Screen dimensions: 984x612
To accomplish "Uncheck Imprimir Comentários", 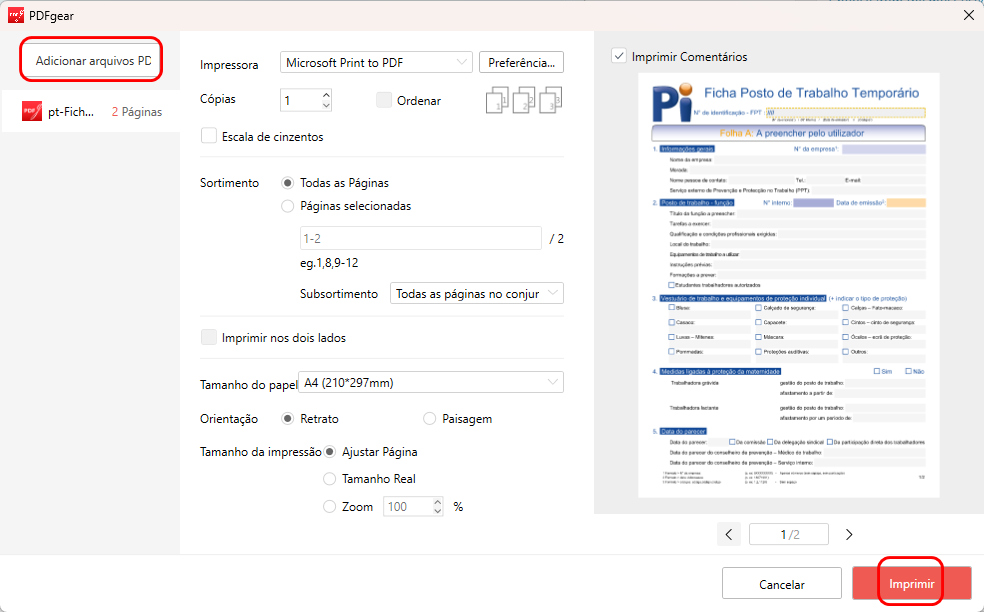I will (617, 56).
